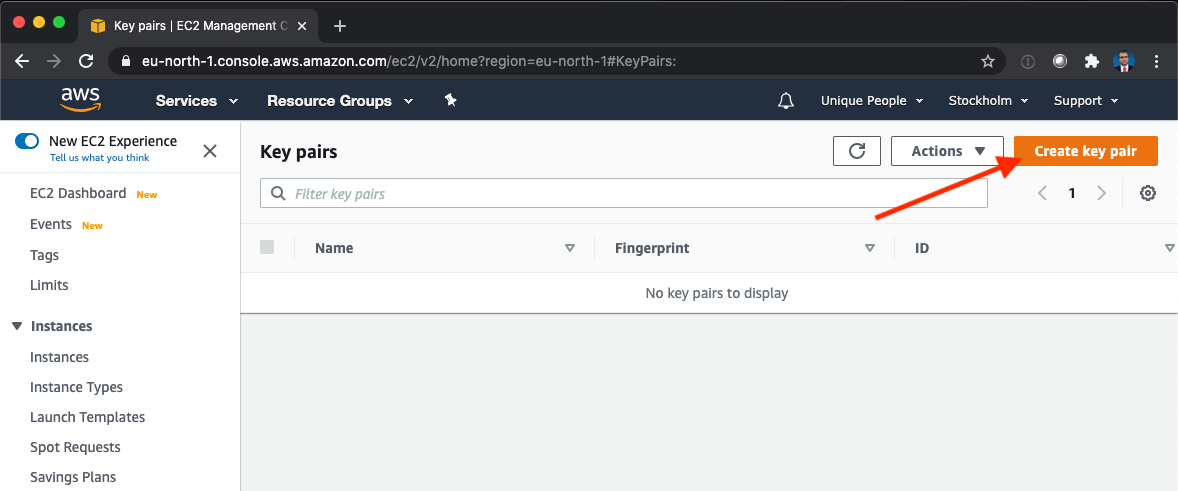Toggle the New EC2 Experience switch
Screen dimensions: 1178x491
pyautogui.click(x=27, y=141)
